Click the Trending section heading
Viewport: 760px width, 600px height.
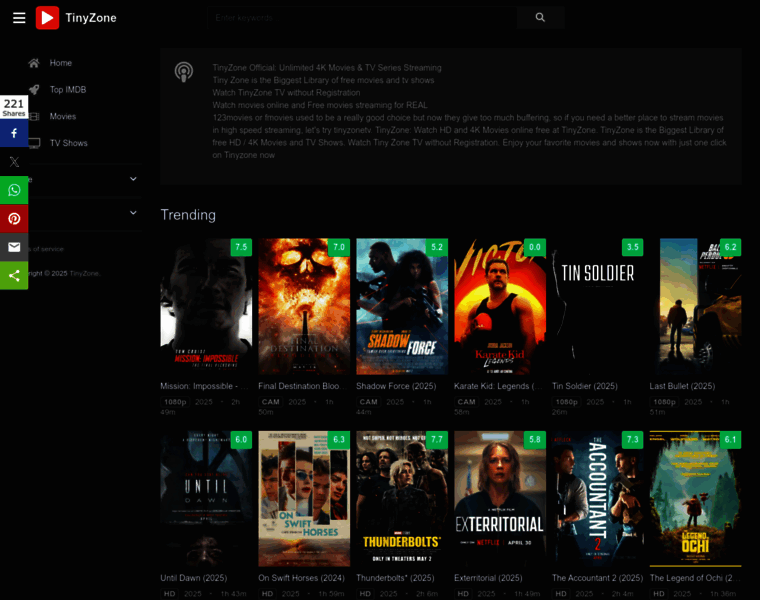(188, 215)
